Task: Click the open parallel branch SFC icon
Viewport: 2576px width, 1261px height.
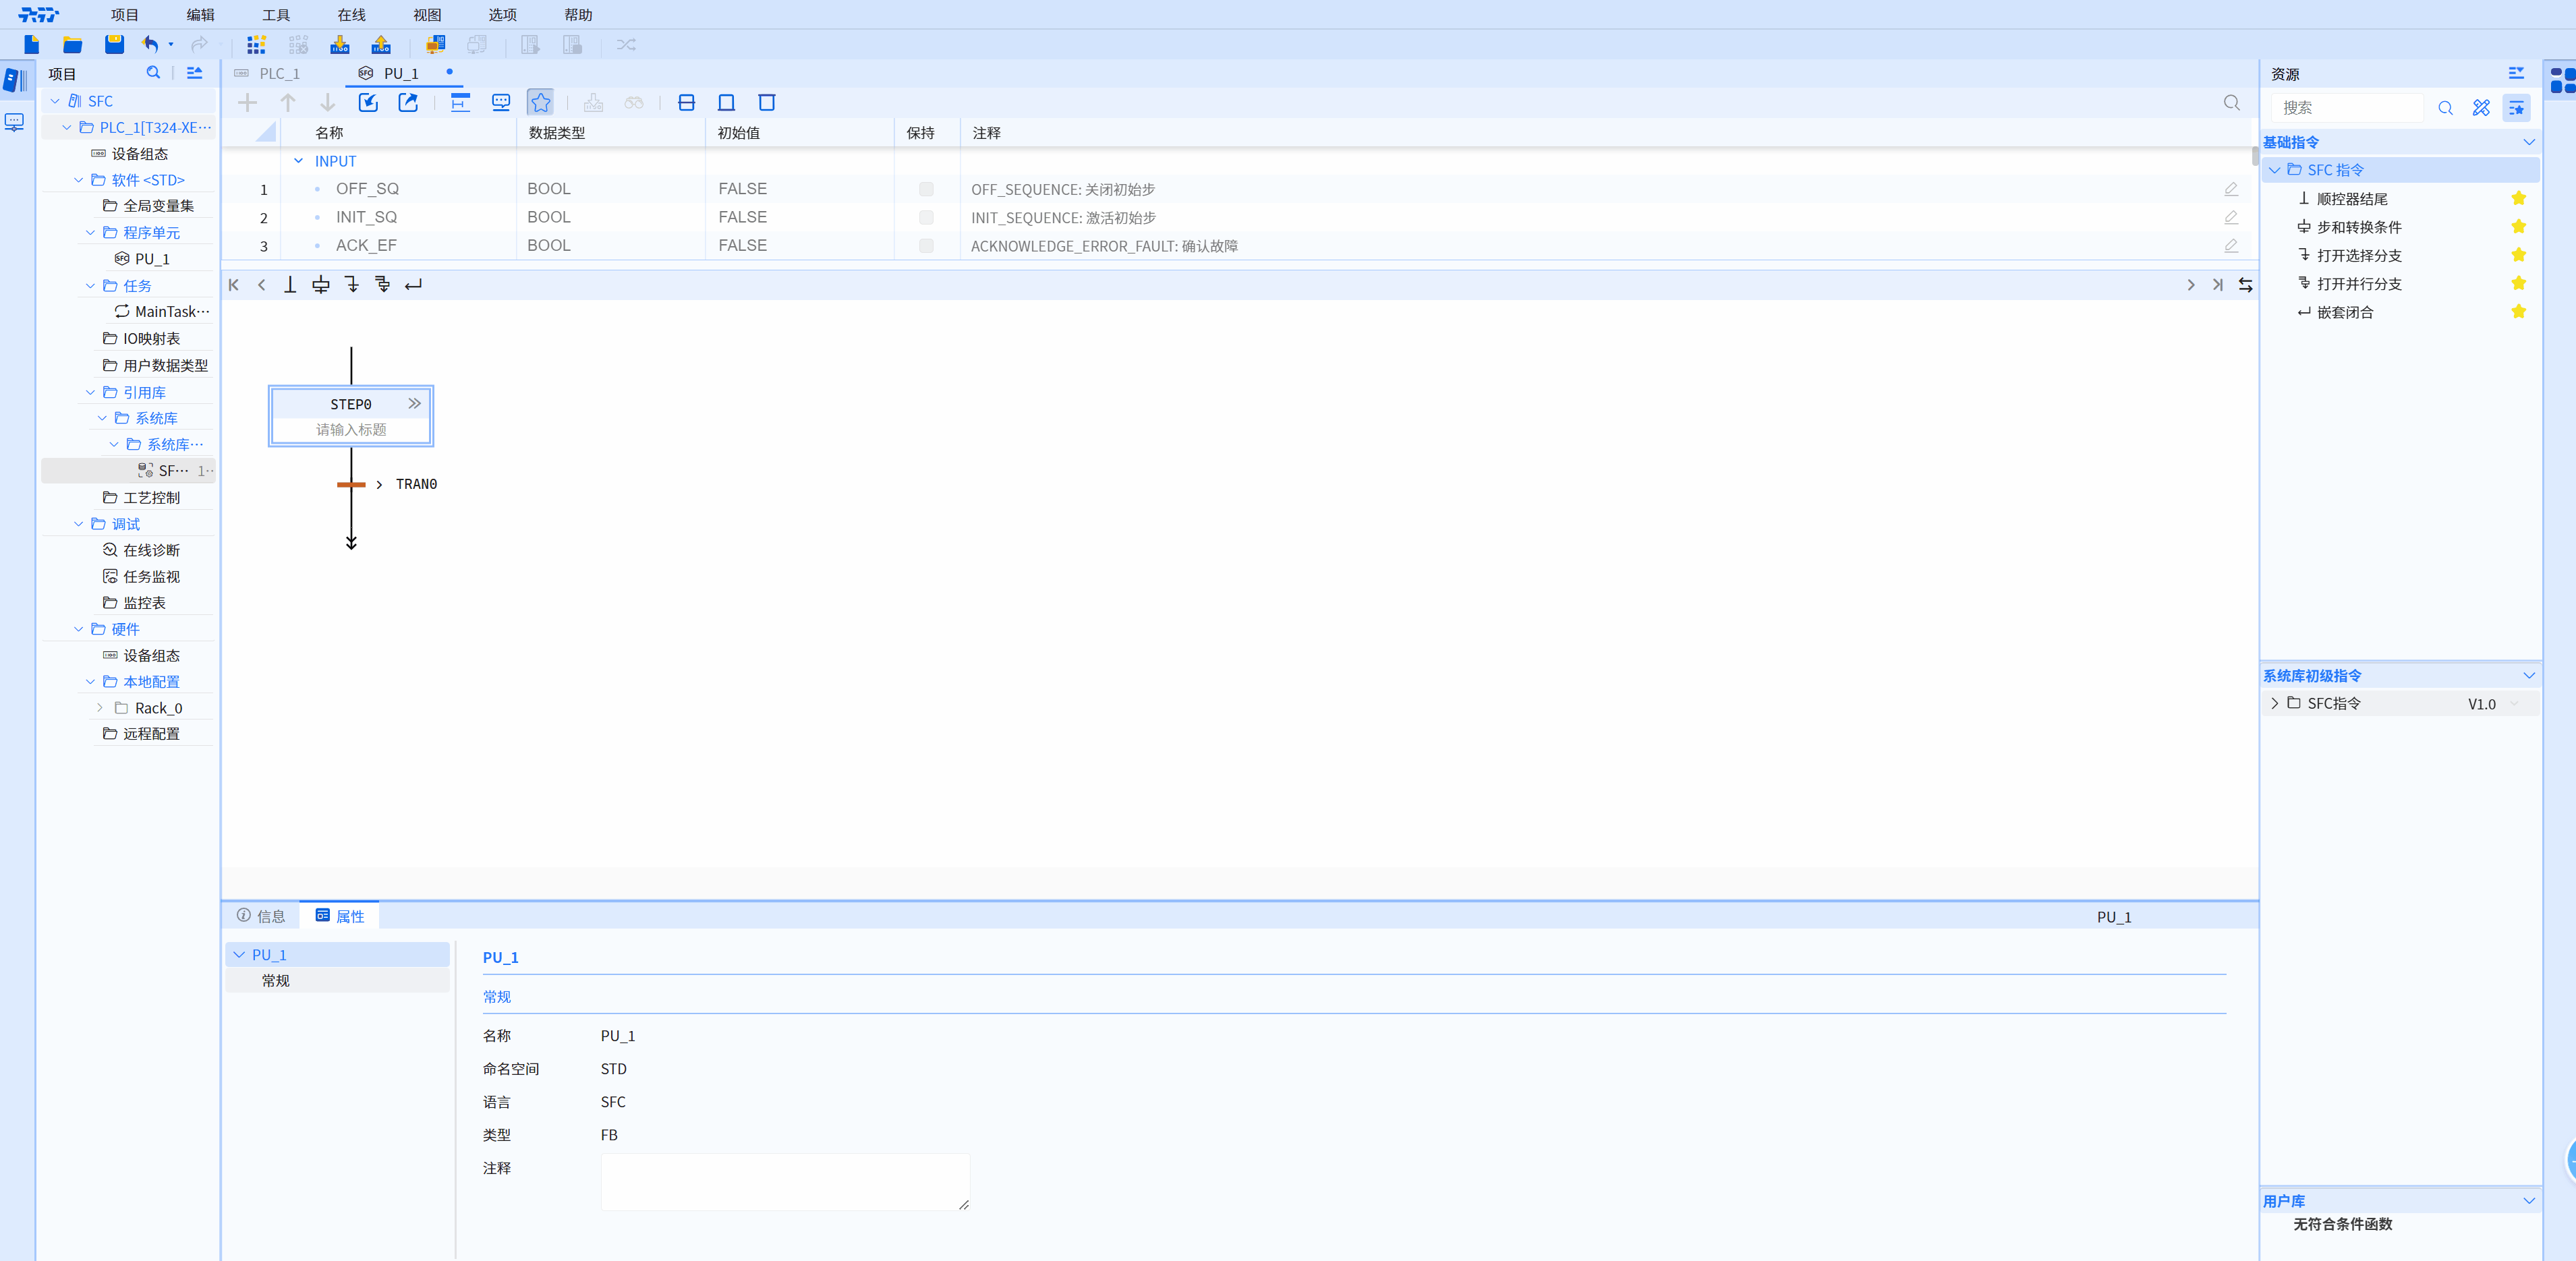Action: 382,285
